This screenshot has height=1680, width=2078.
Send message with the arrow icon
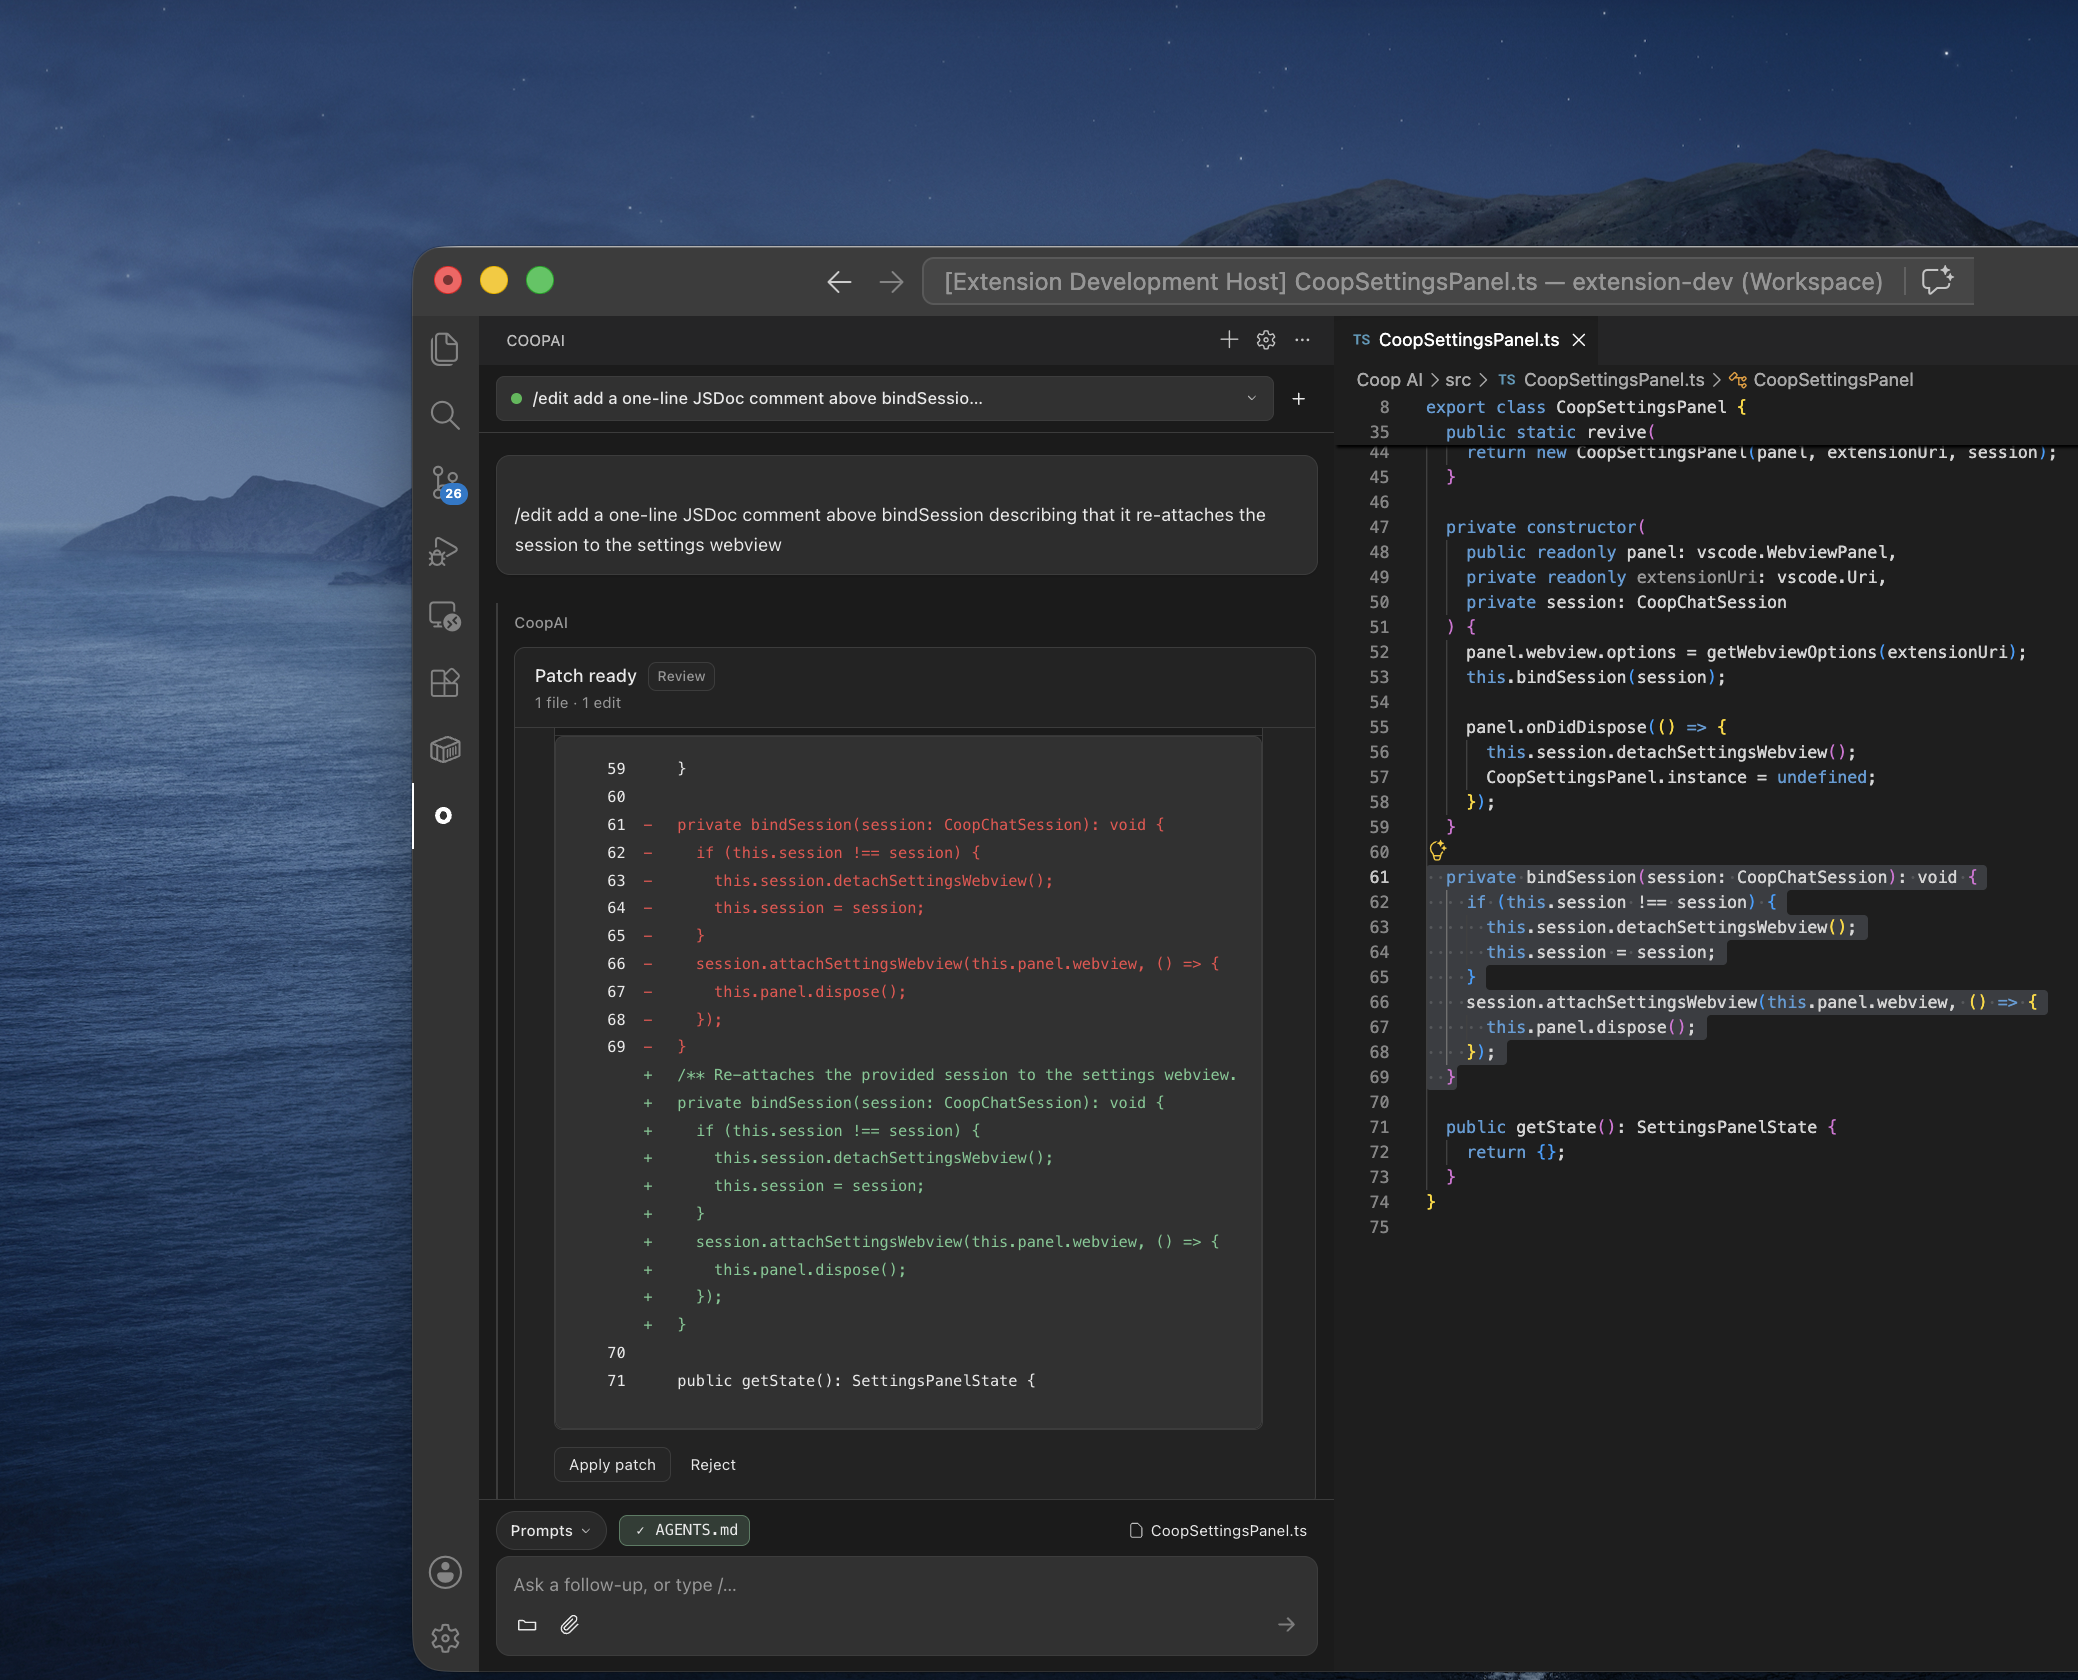point(1286,1625)
